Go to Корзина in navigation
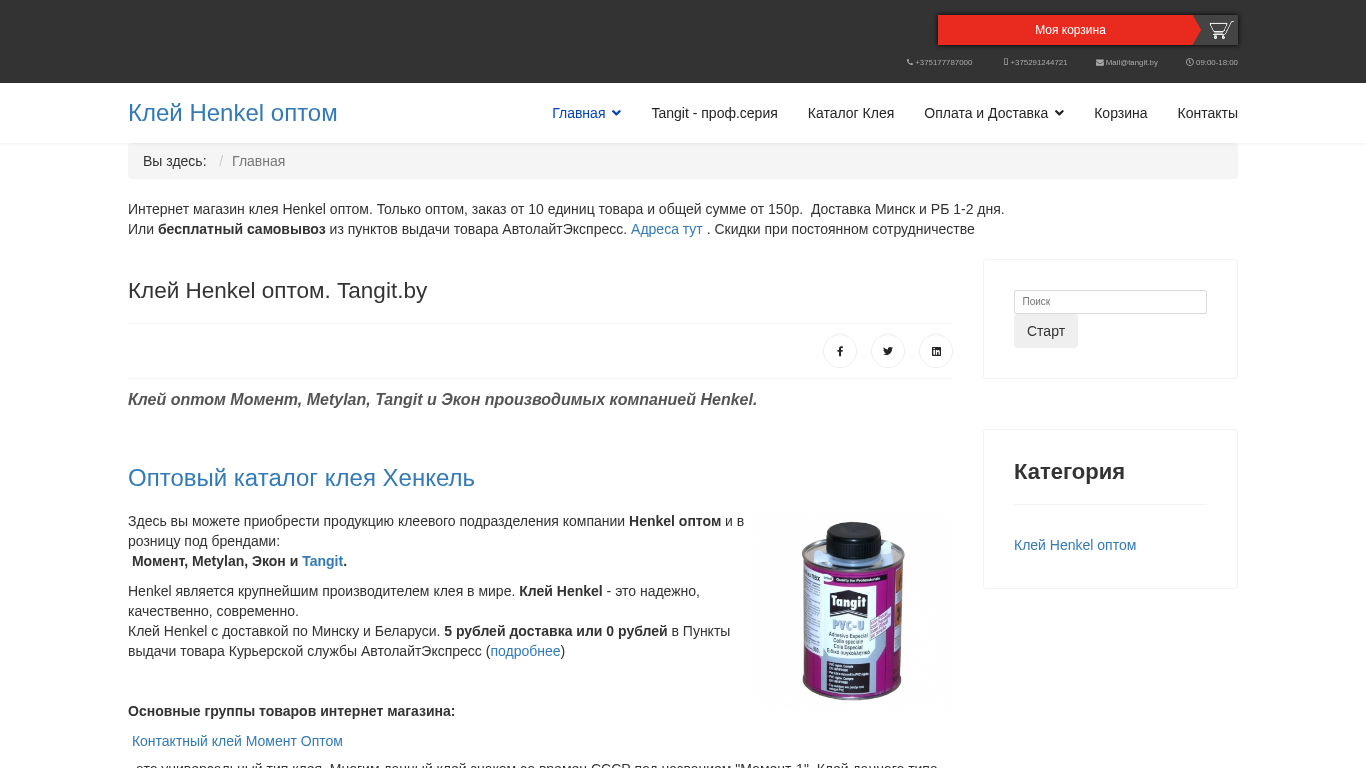 (x=1121, y=113)
